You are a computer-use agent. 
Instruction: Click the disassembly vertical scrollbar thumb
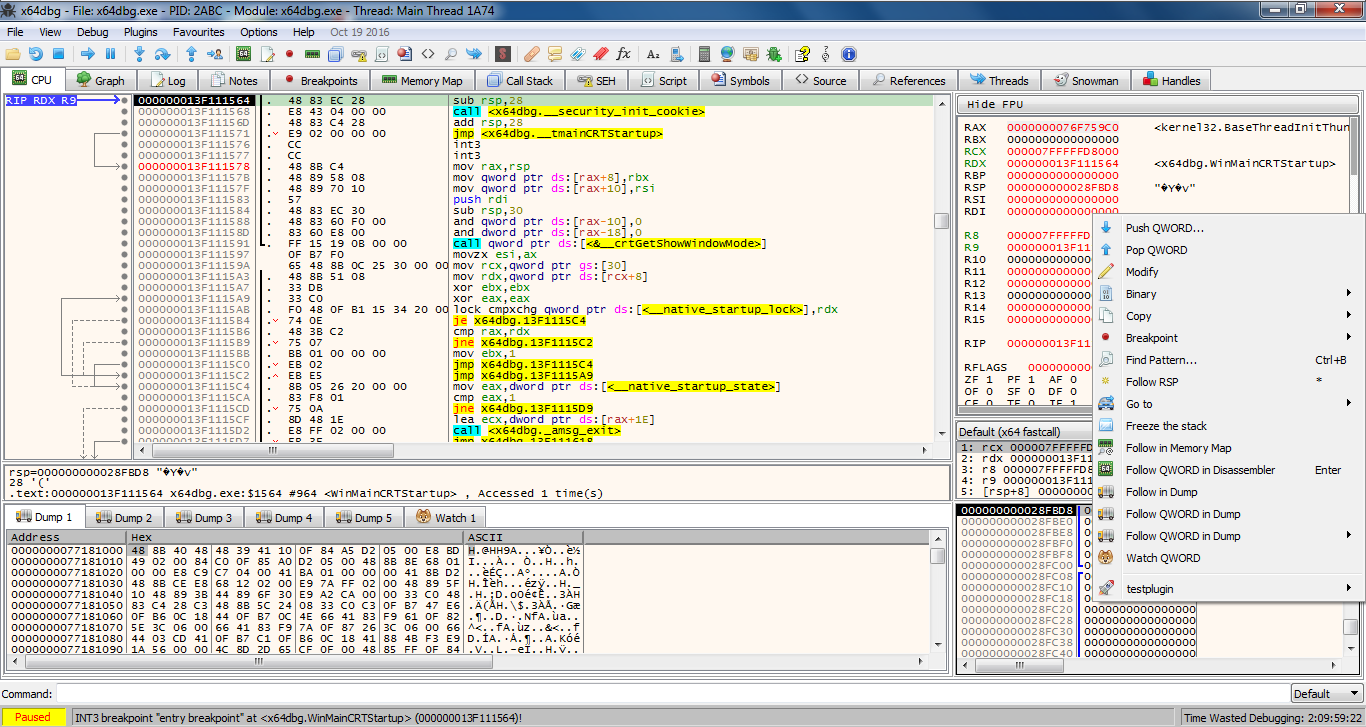click(941, 221)
